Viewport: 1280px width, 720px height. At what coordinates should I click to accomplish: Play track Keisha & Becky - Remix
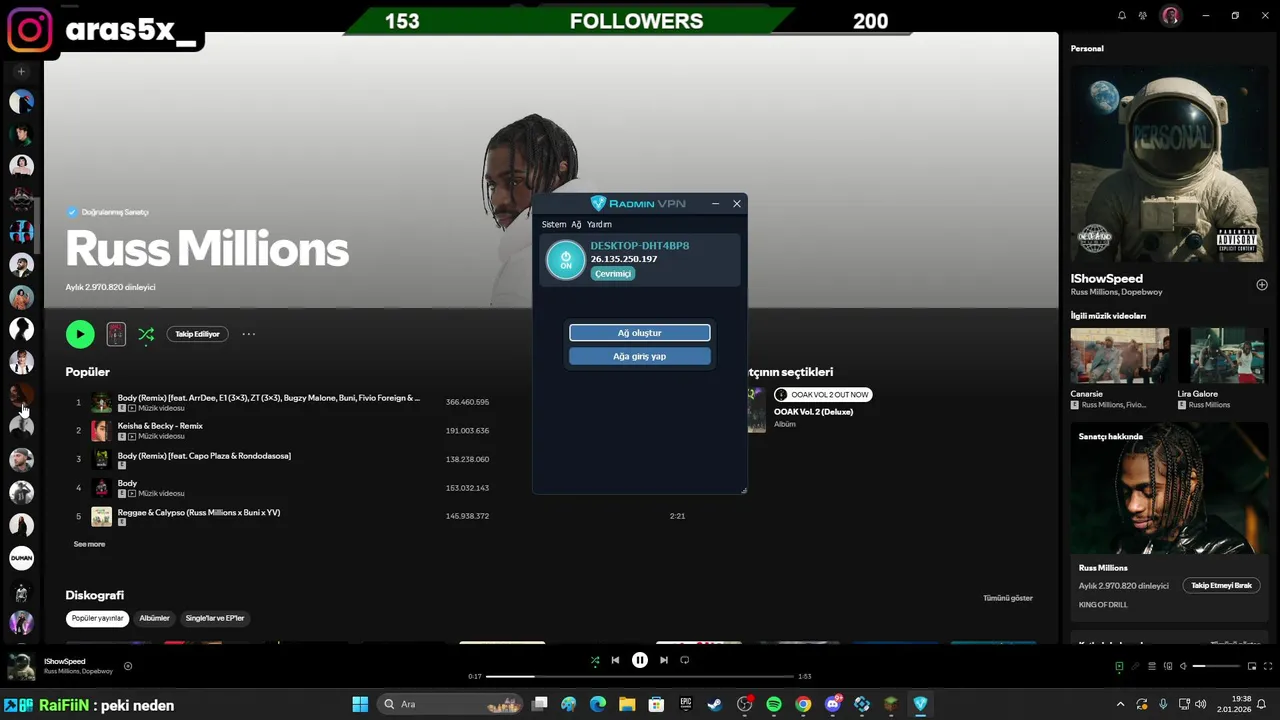tap(160, 426)
